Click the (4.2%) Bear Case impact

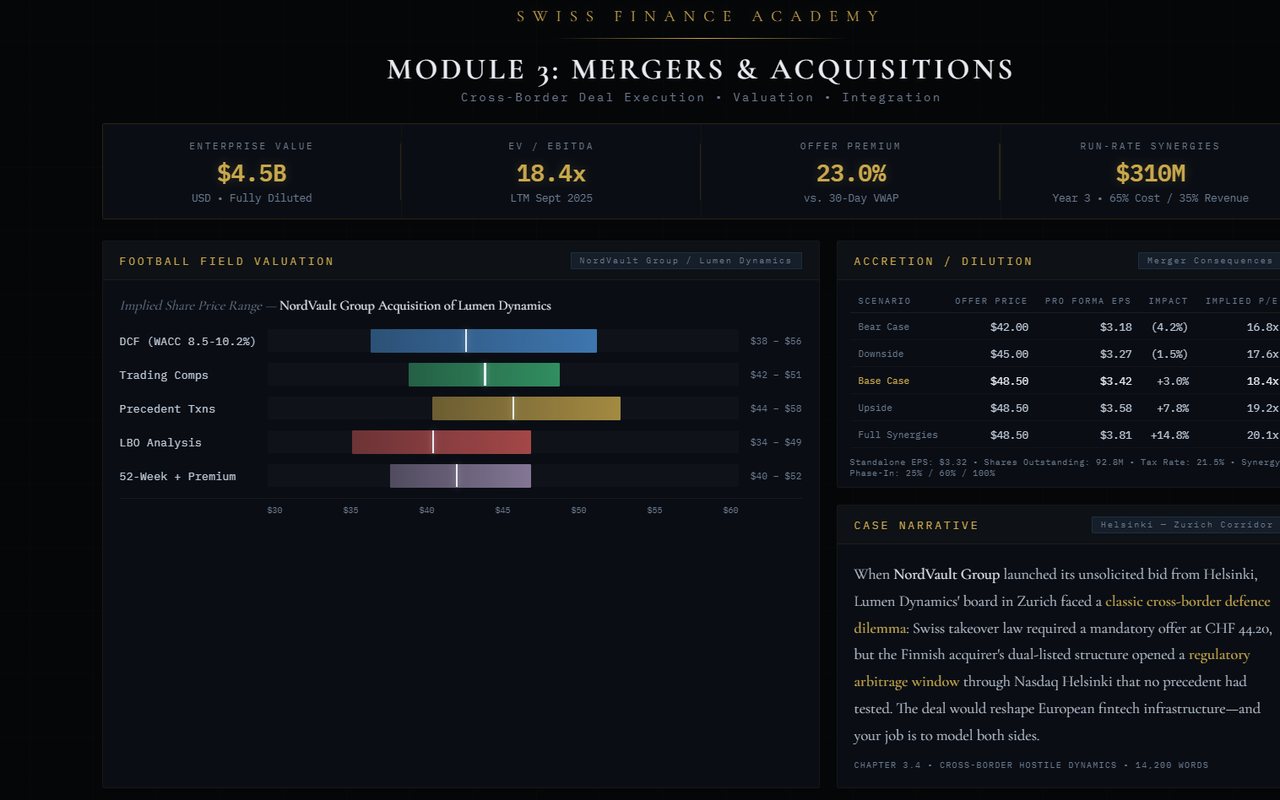click(x=1169, y=327)
